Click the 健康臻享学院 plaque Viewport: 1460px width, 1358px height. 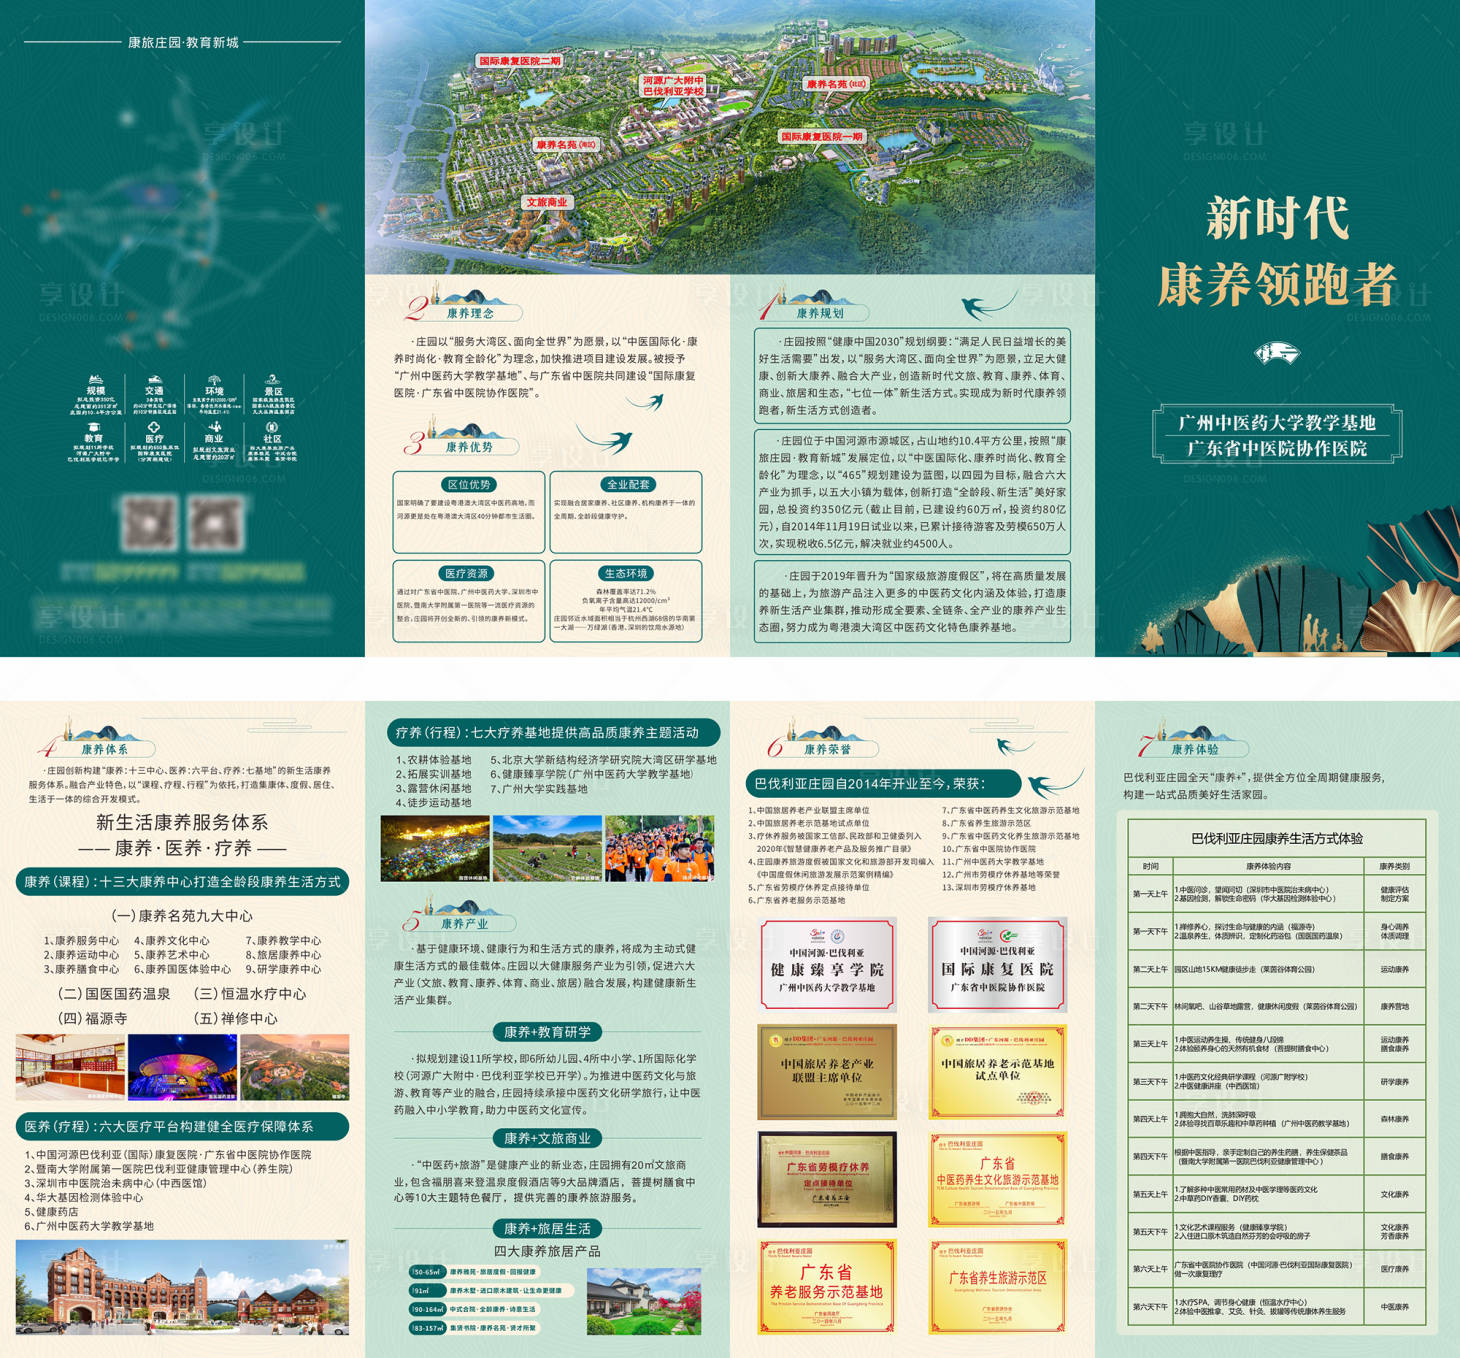click(828, 964)
